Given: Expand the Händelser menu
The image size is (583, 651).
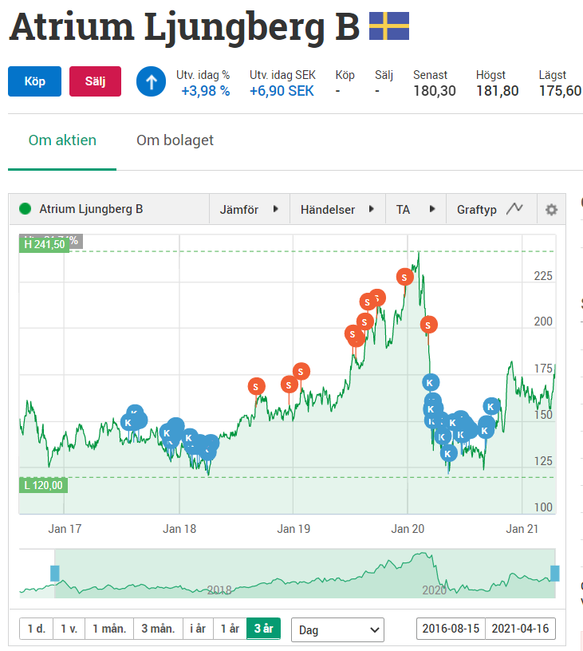Looking at the screenshot, I should coord(338,209).
